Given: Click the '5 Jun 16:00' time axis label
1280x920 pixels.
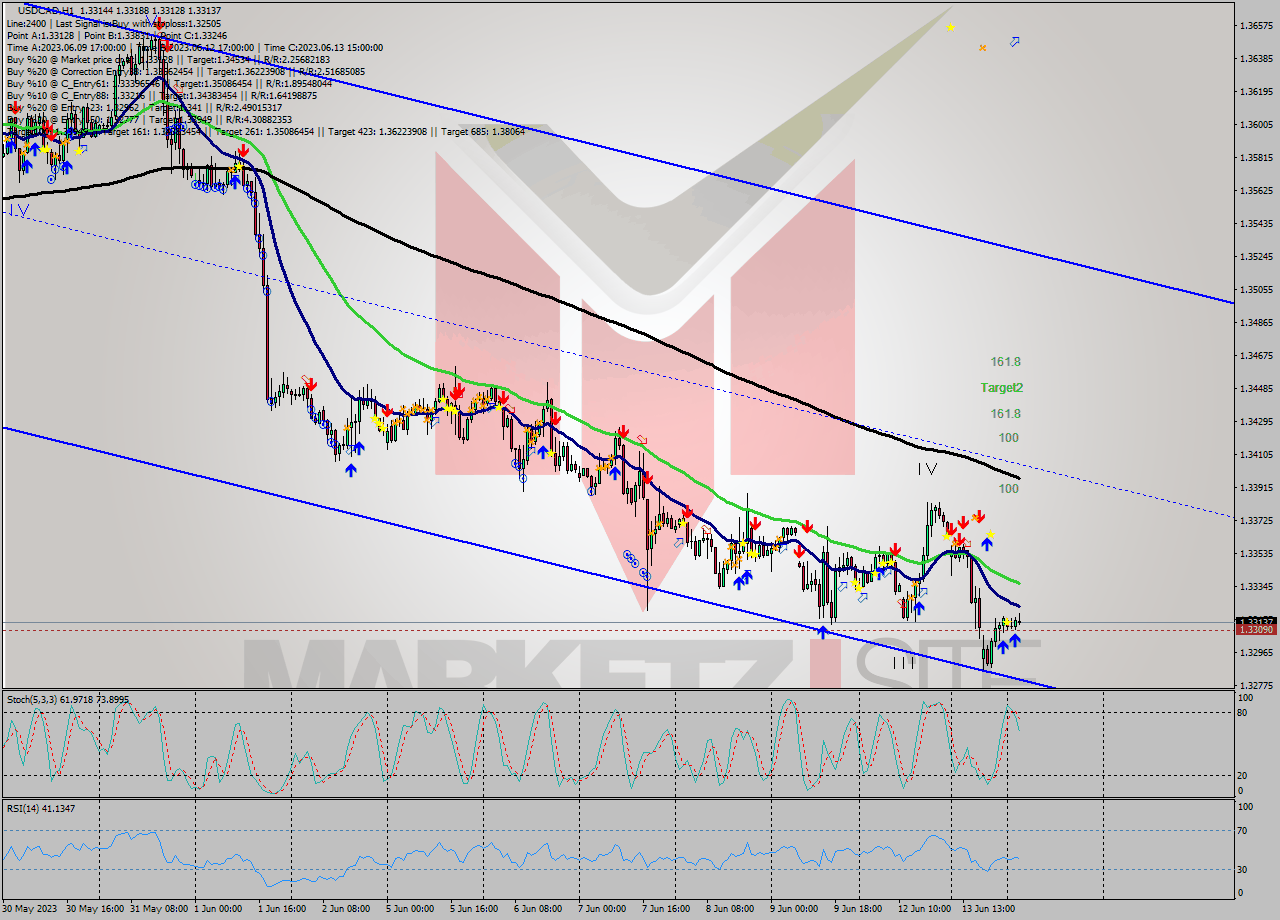Looking at the screenshot, I should 475,909.
